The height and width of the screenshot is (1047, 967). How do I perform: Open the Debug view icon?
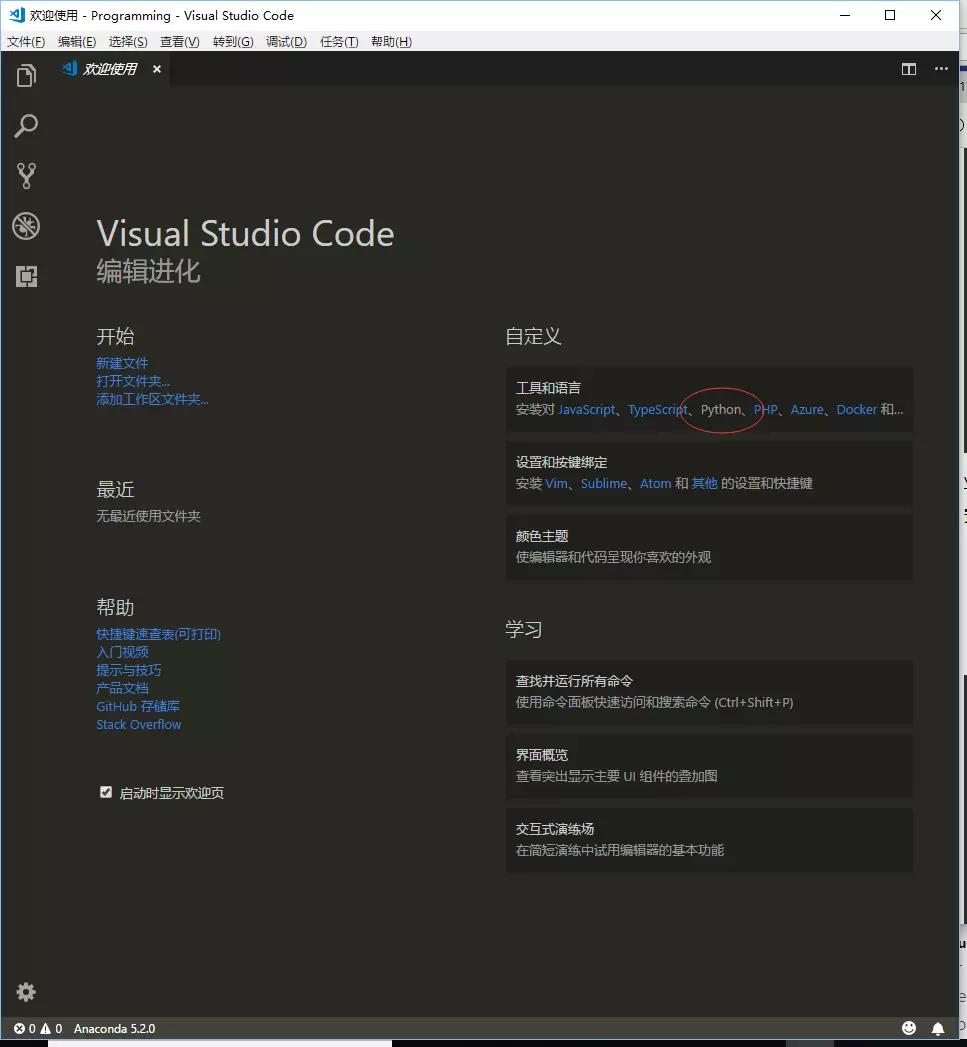point(26,226)
